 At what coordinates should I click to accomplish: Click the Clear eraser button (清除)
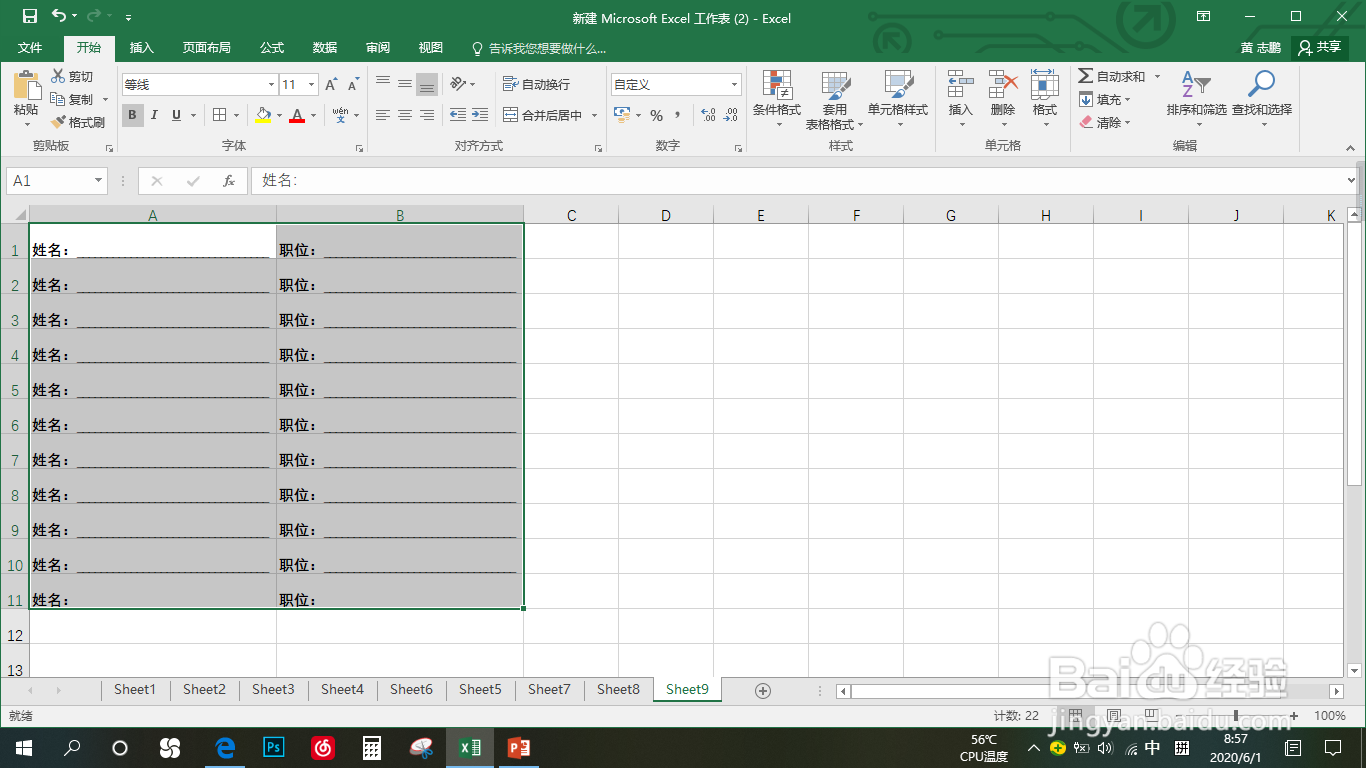coord(1104,122)
